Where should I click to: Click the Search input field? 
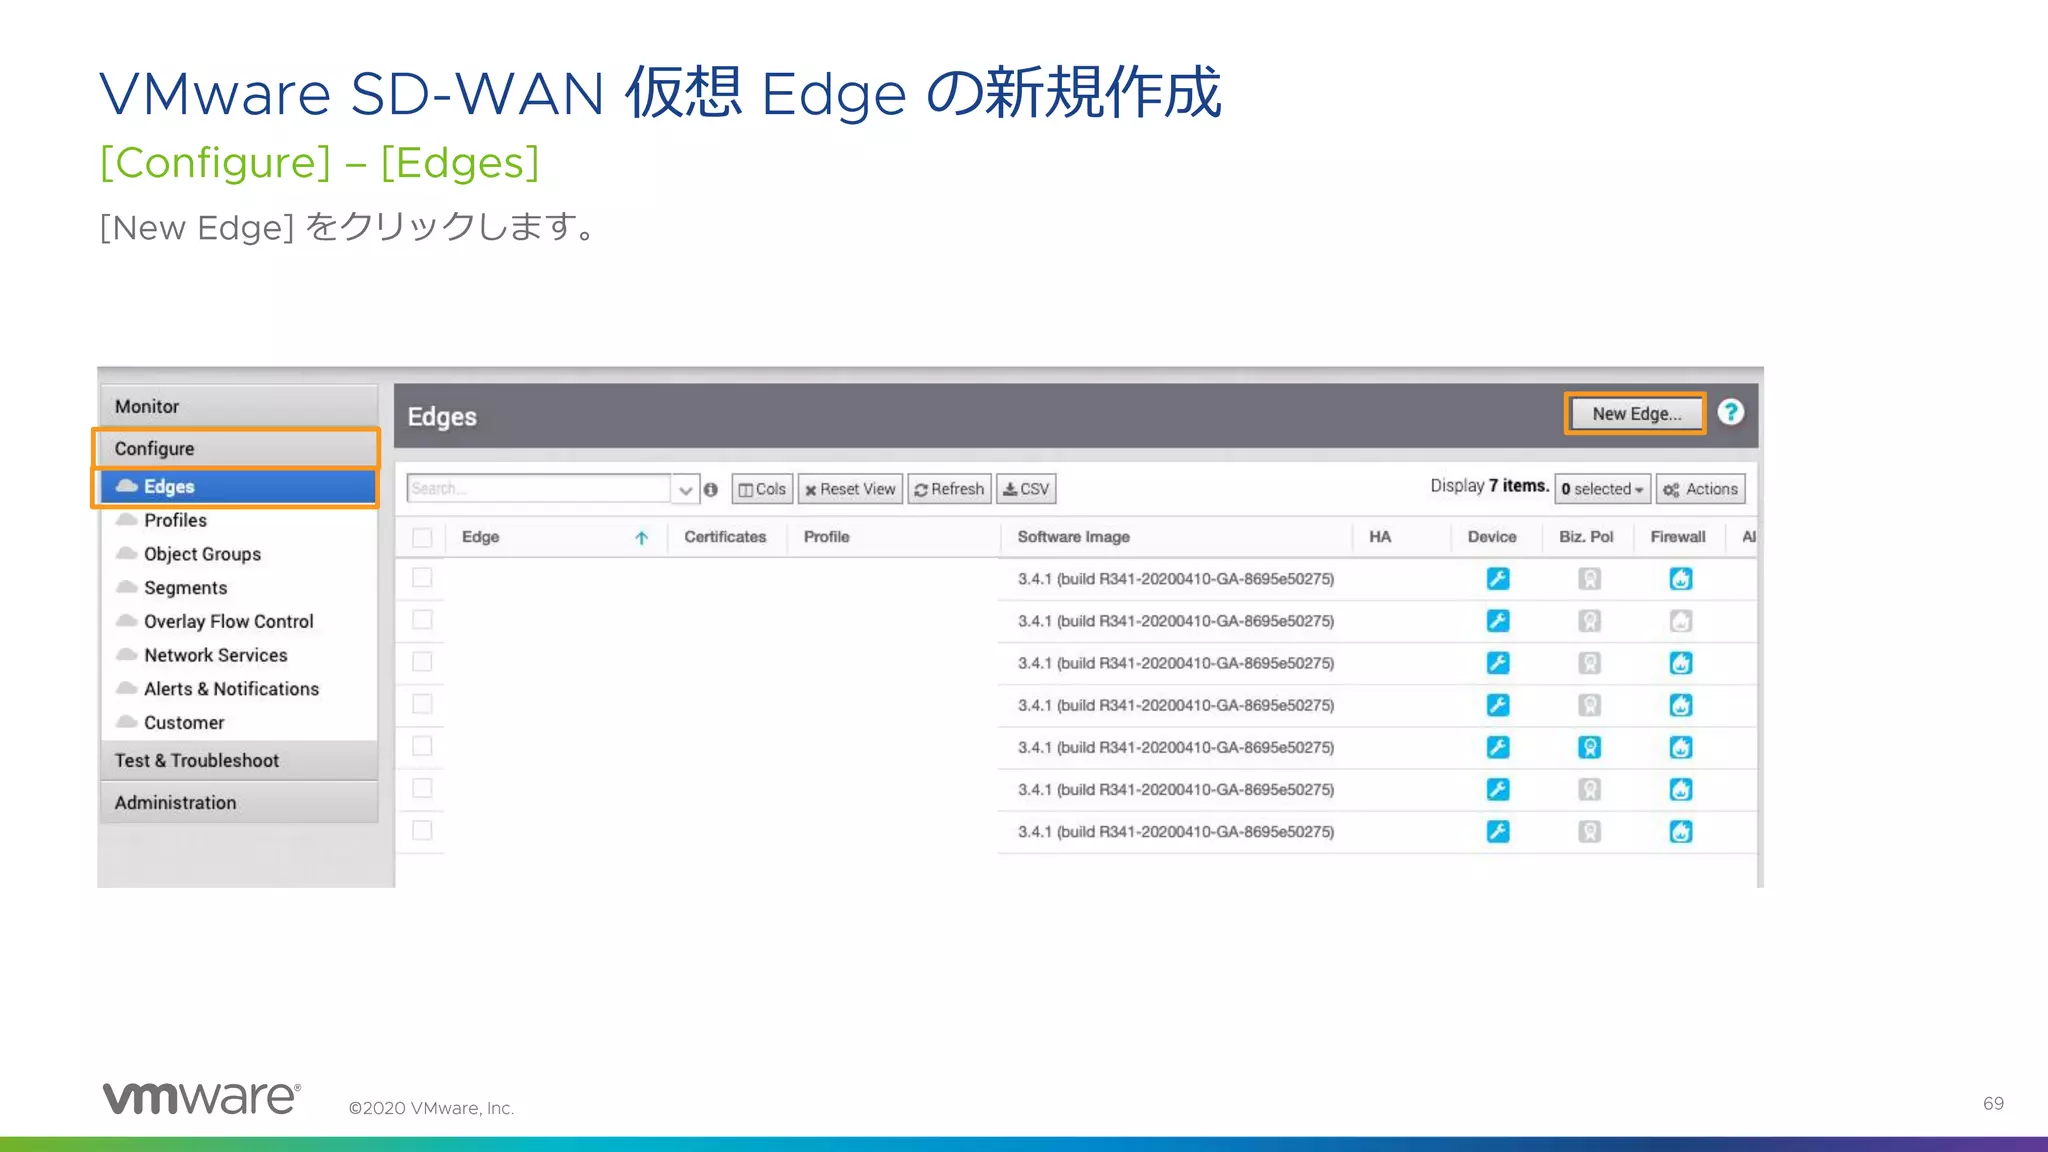pos(538,489)
